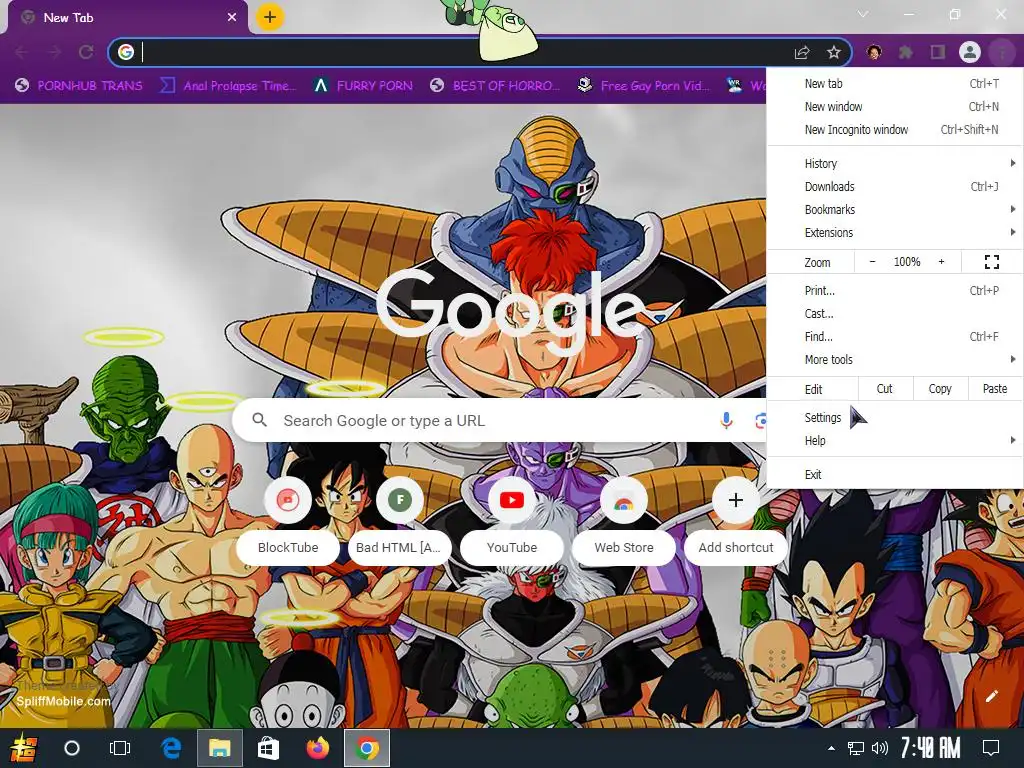Show hidden system tray icons
1024x768 pixels.
(x=831, y=748)
